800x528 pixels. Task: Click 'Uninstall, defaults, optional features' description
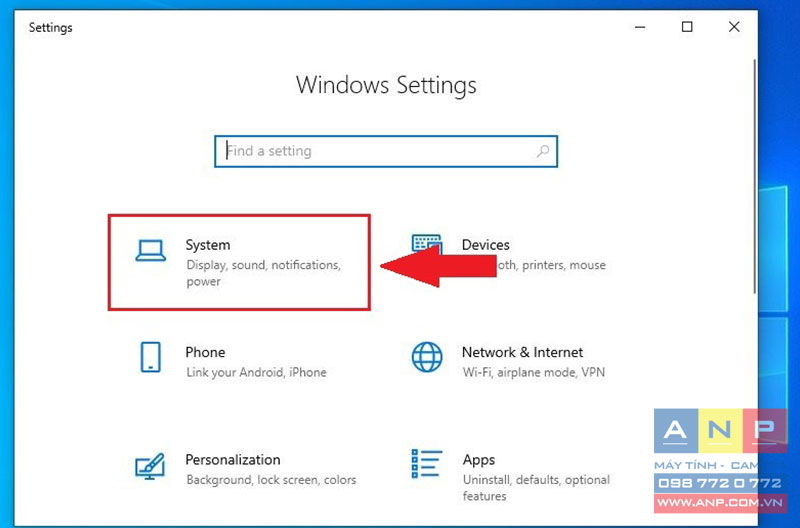coord(536,488)
